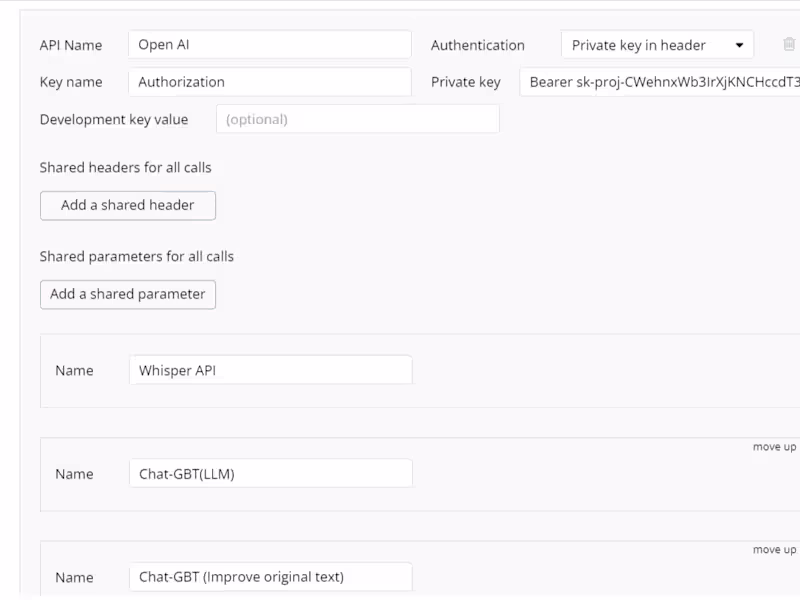This screenshot has width=800, height=600.
Task: Click the Private key field with Bearer token
Action: pyautogui.click(x=658, y=81)
